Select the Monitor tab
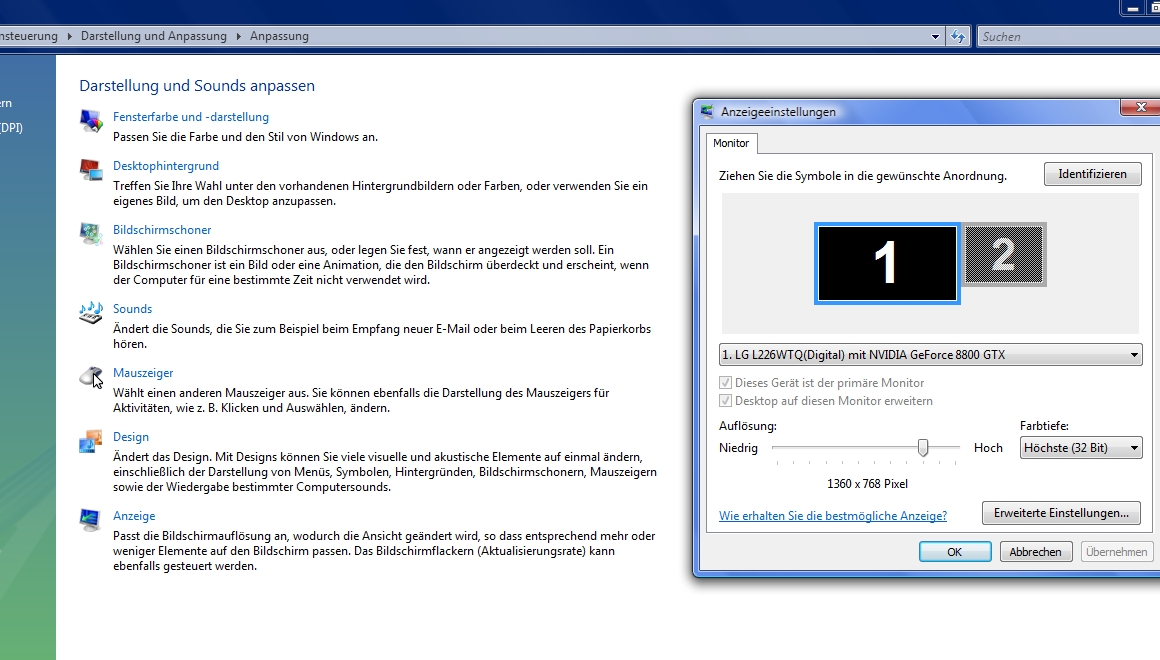The width and height of the screenshot is (1160, 660). point(731,143)
